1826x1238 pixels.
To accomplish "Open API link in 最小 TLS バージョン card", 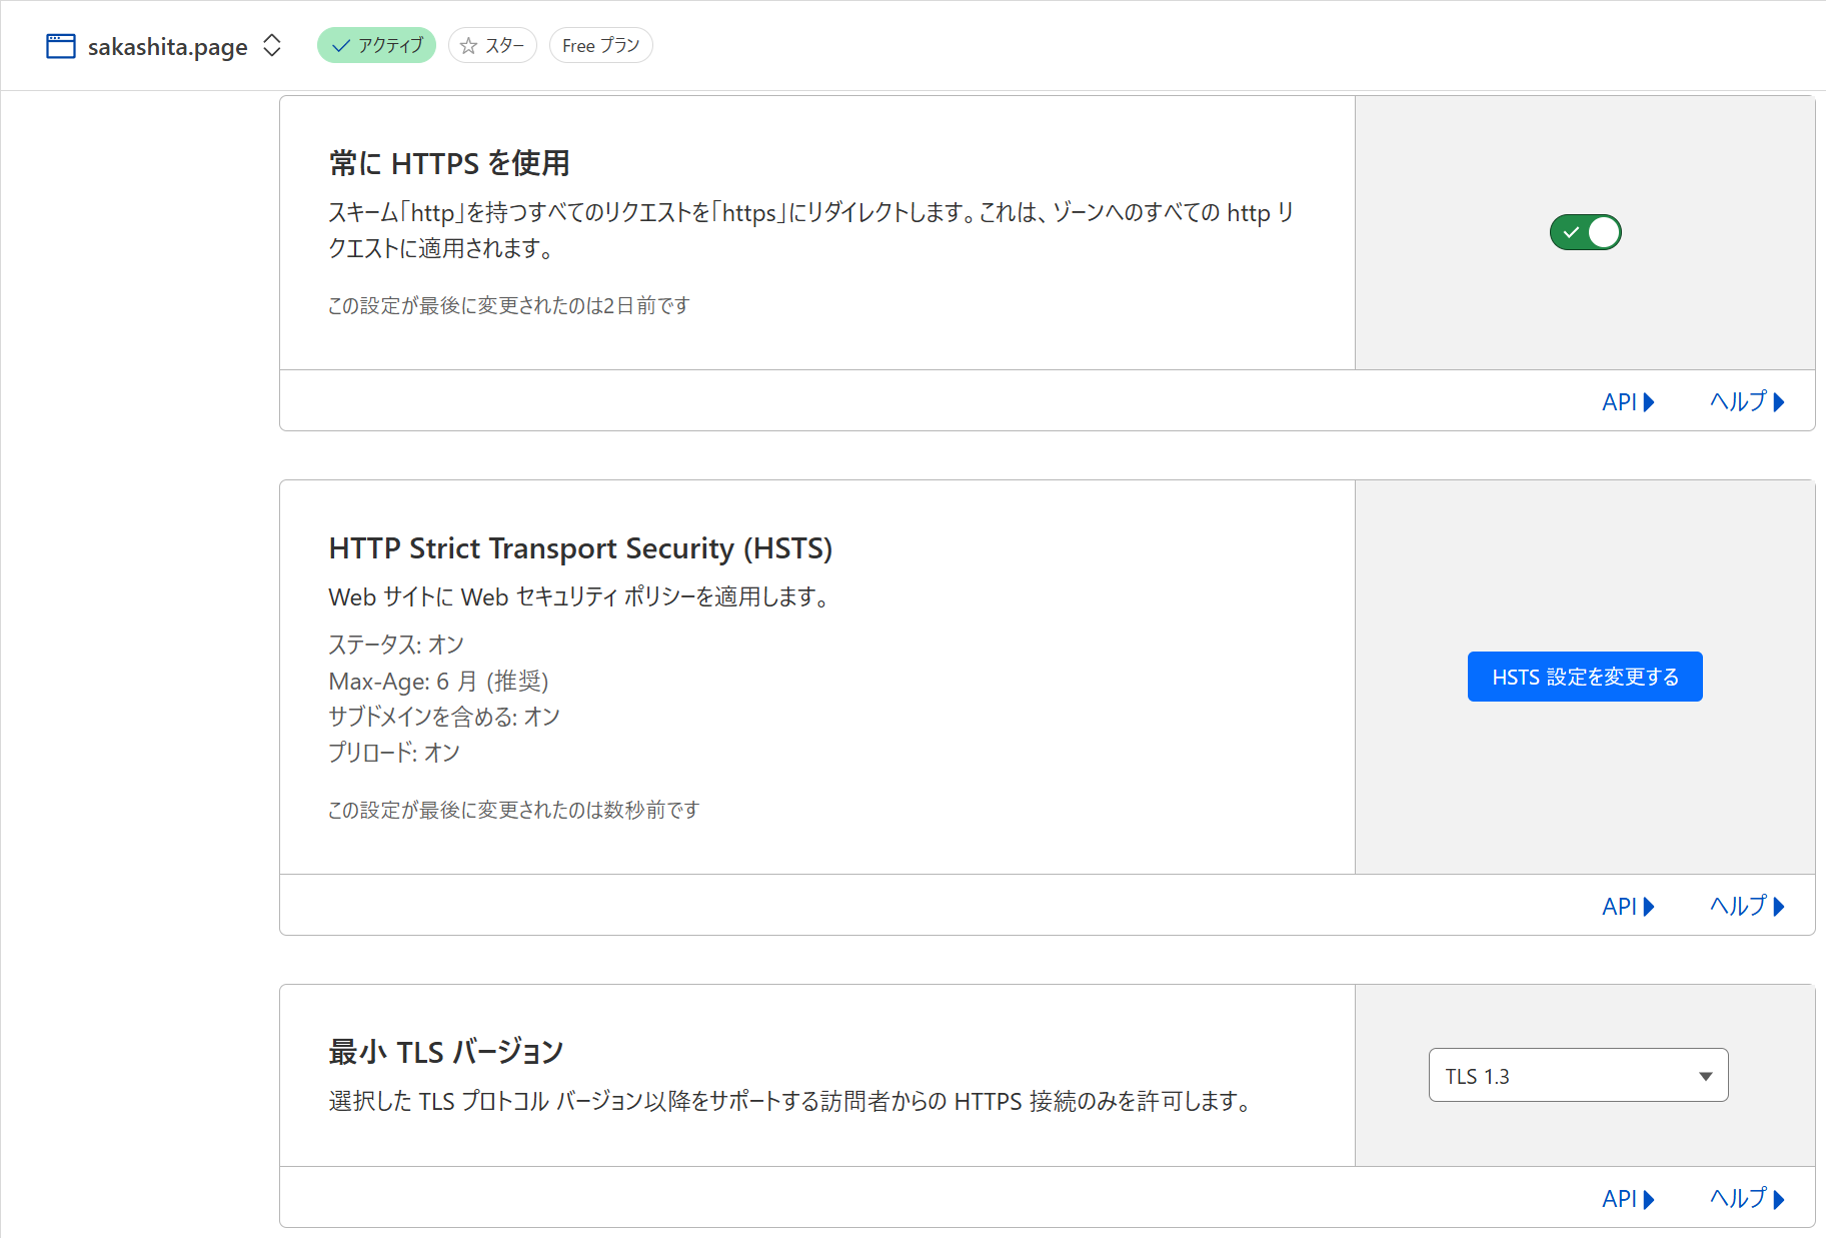I will coord(1628,1198).
